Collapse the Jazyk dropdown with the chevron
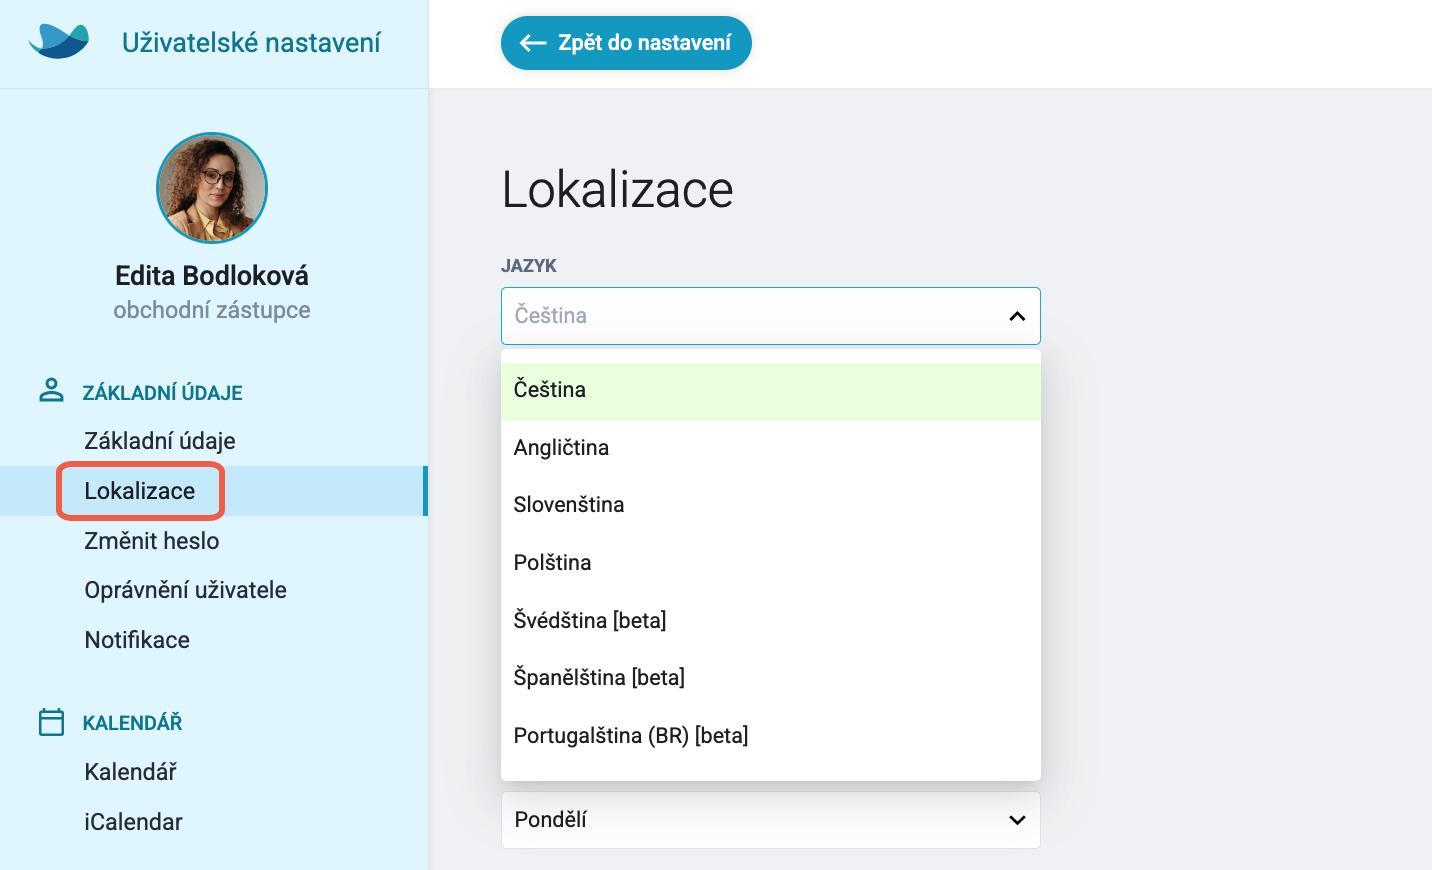Image resolution: width=1432 pixels, height=870 pixels. [1017, 316]
